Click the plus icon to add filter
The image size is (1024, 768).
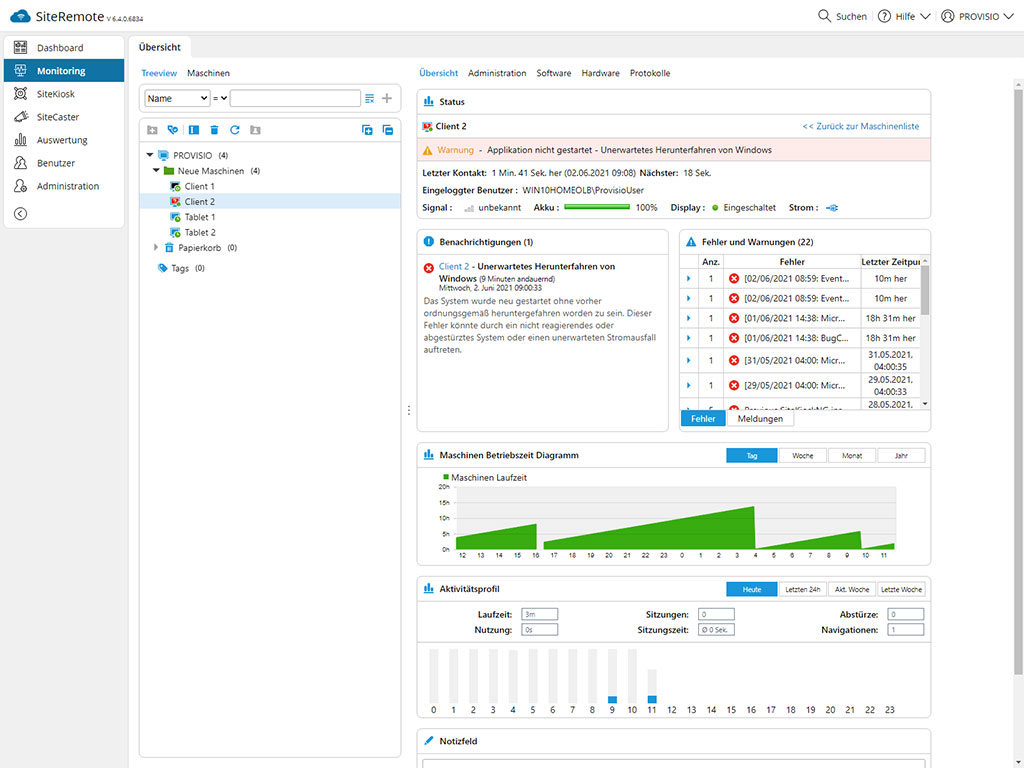[x=387, y=98]
